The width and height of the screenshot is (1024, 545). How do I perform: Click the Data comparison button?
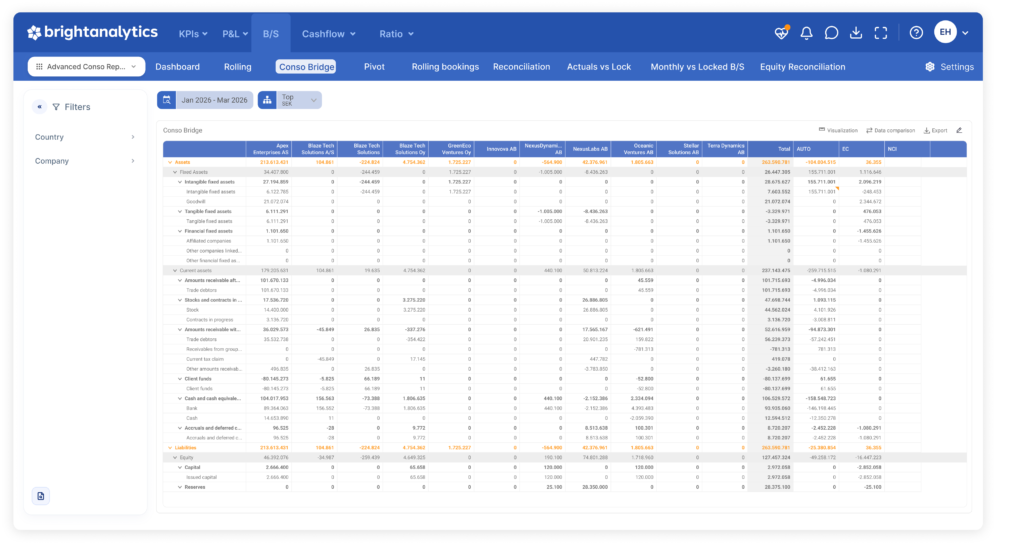pos(891,130)
